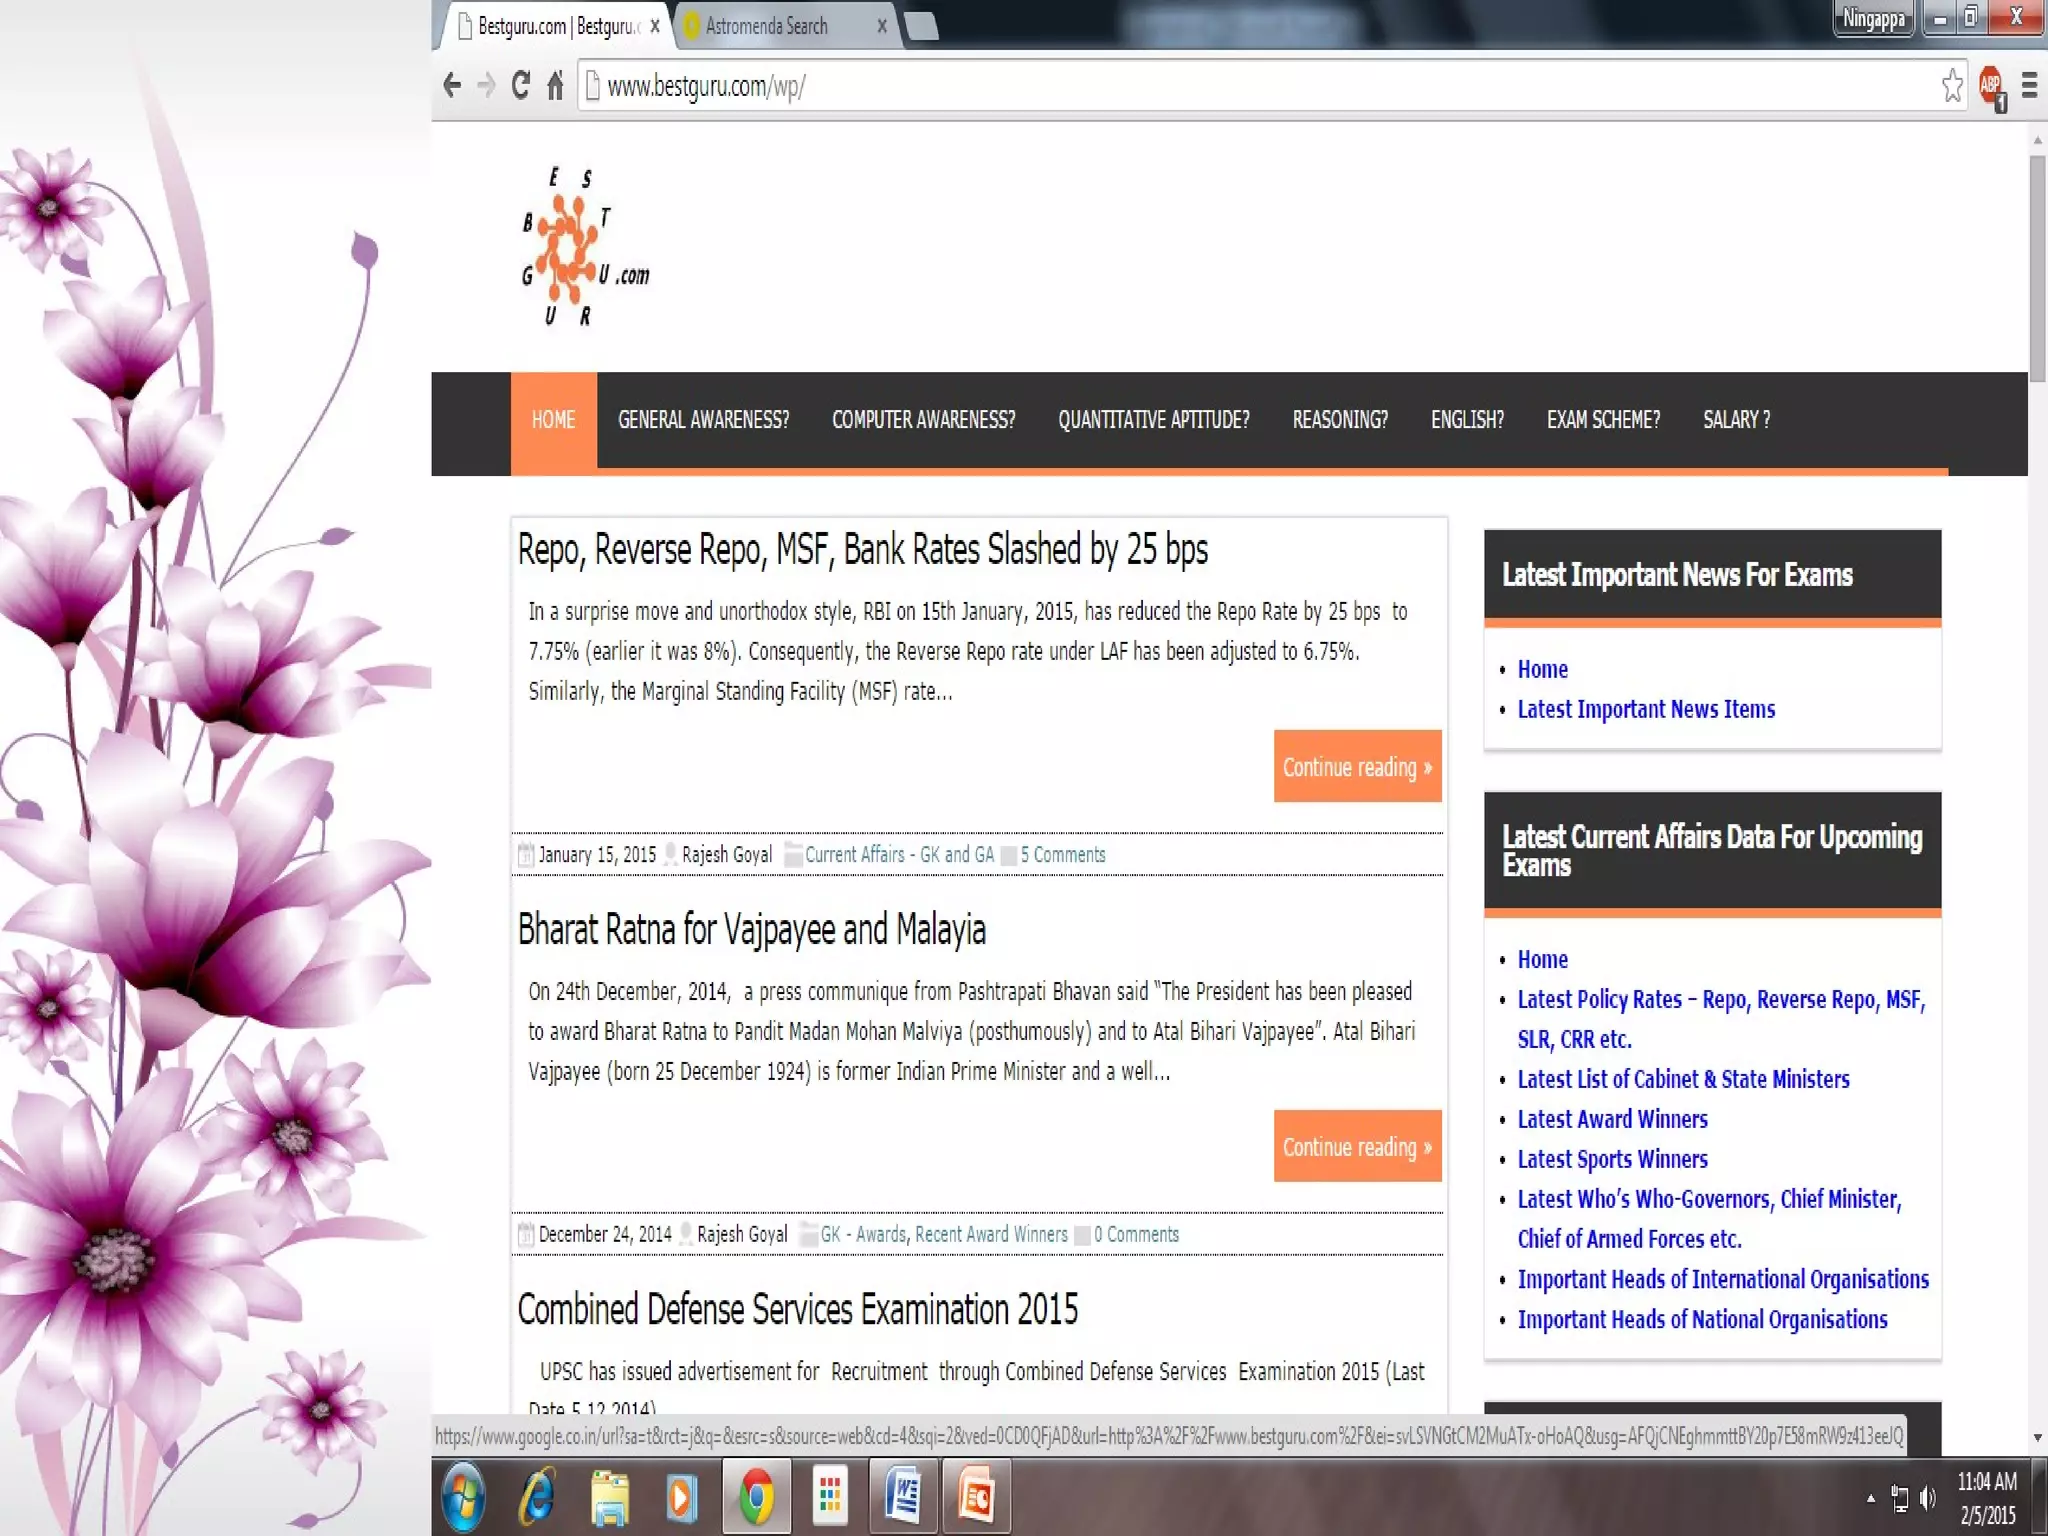Open the presentation app taskbar icon
2048x1536 pixels.
click(977, 1497)
